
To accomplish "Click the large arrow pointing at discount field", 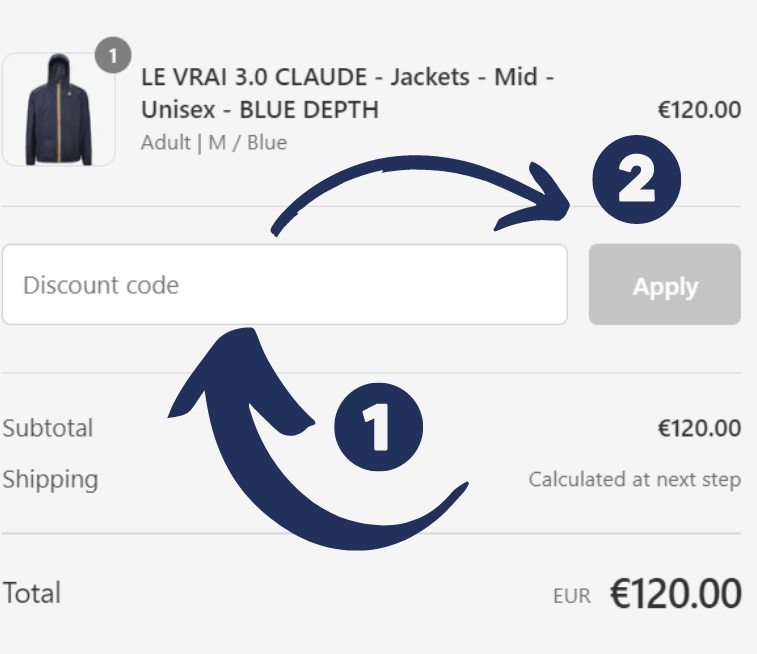I will pyautogui.click(x=318, y=438).
